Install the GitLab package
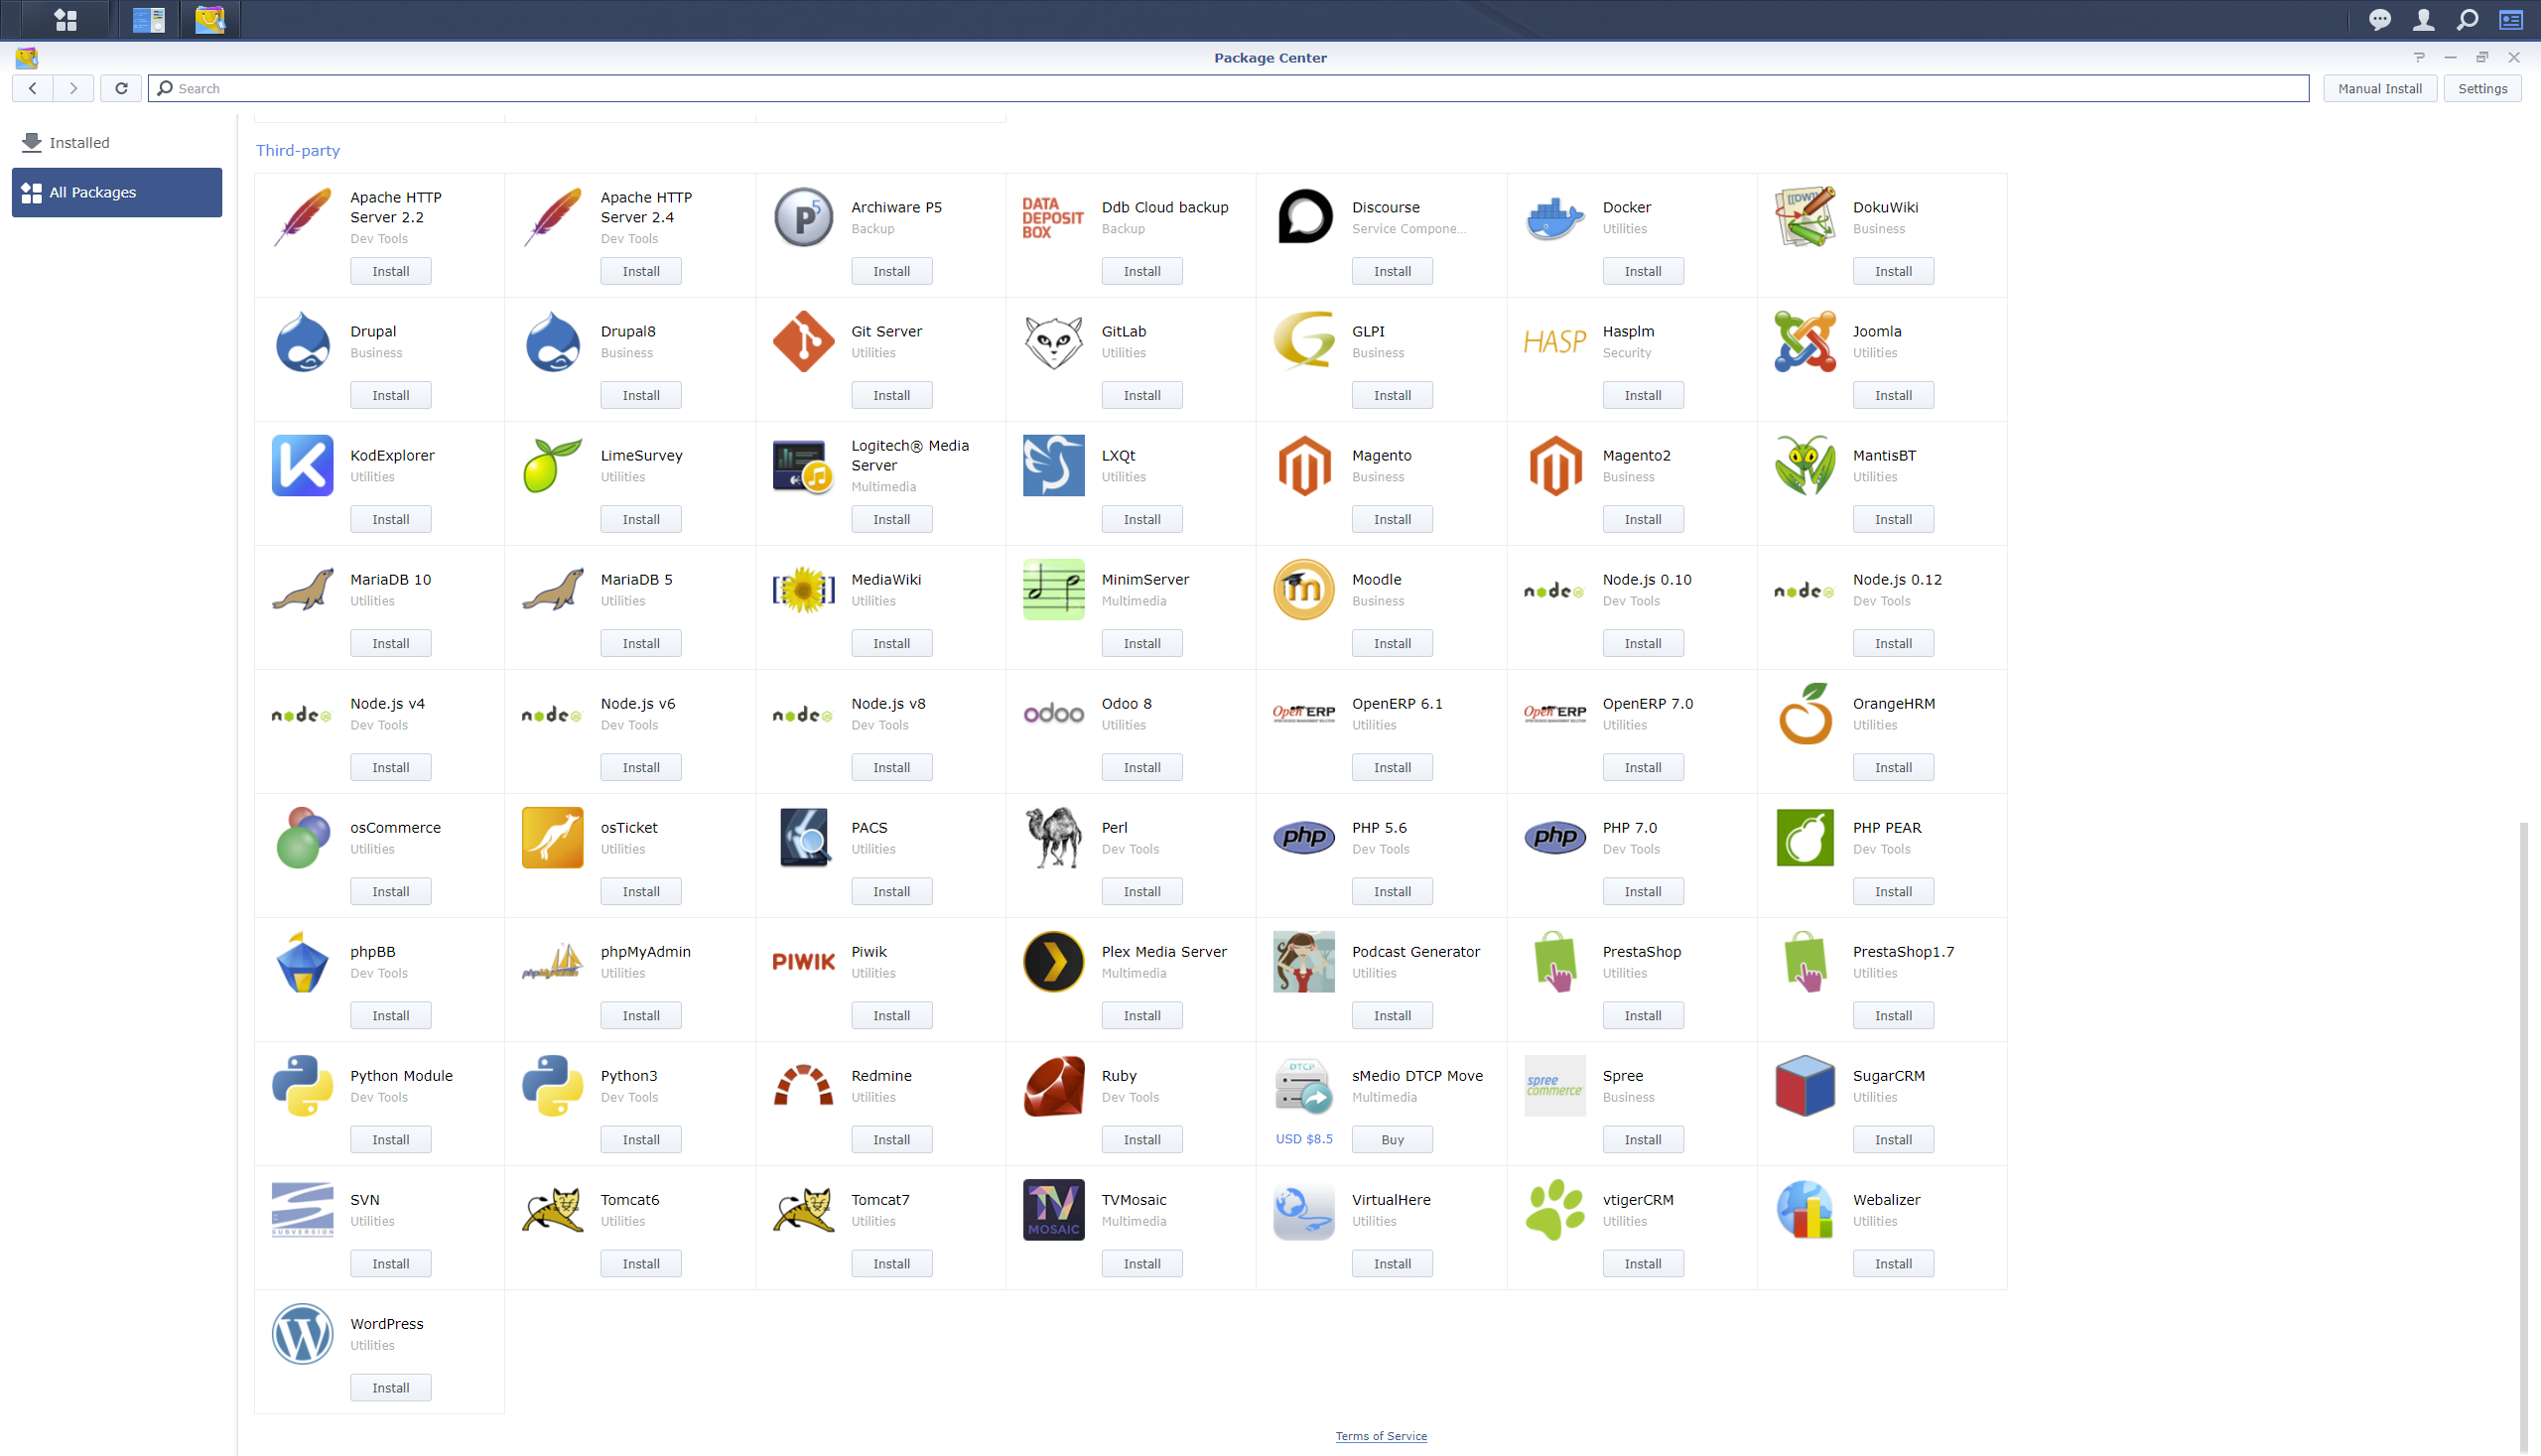 coord(1141,395)
